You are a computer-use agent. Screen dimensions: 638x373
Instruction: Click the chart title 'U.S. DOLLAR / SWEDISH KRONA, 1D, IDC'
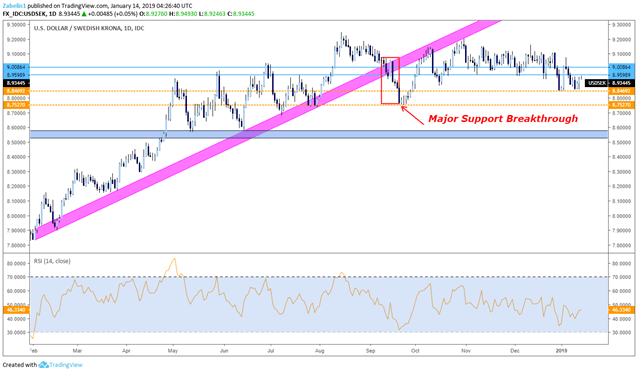point(89,28)
